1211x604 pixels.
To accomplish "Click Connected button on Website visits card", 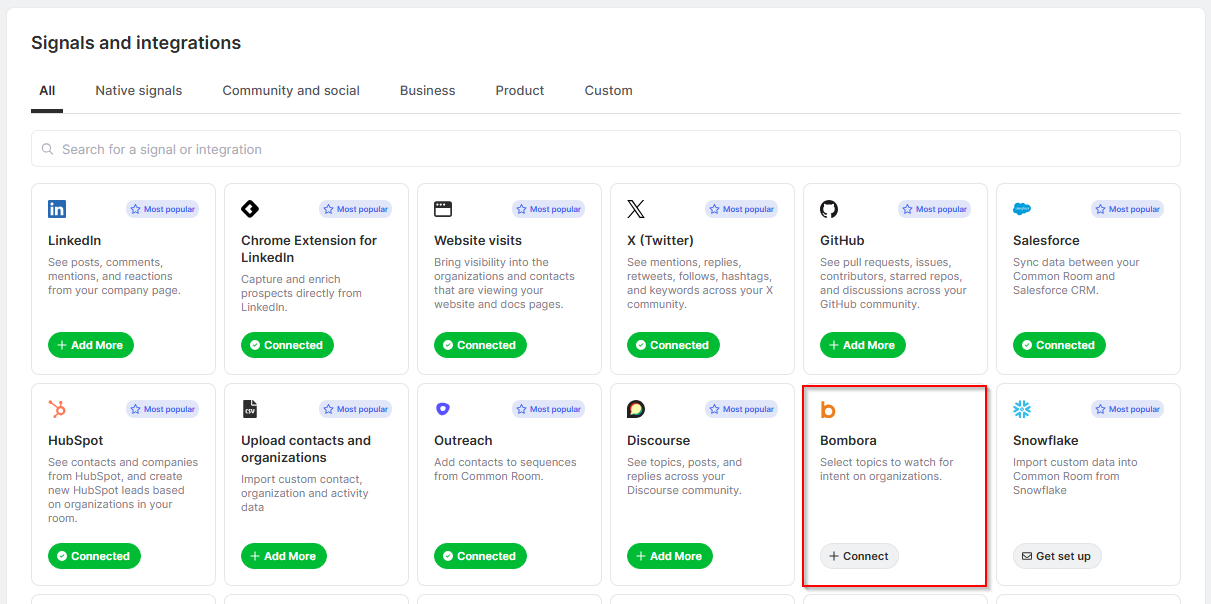I will (480, 345).
